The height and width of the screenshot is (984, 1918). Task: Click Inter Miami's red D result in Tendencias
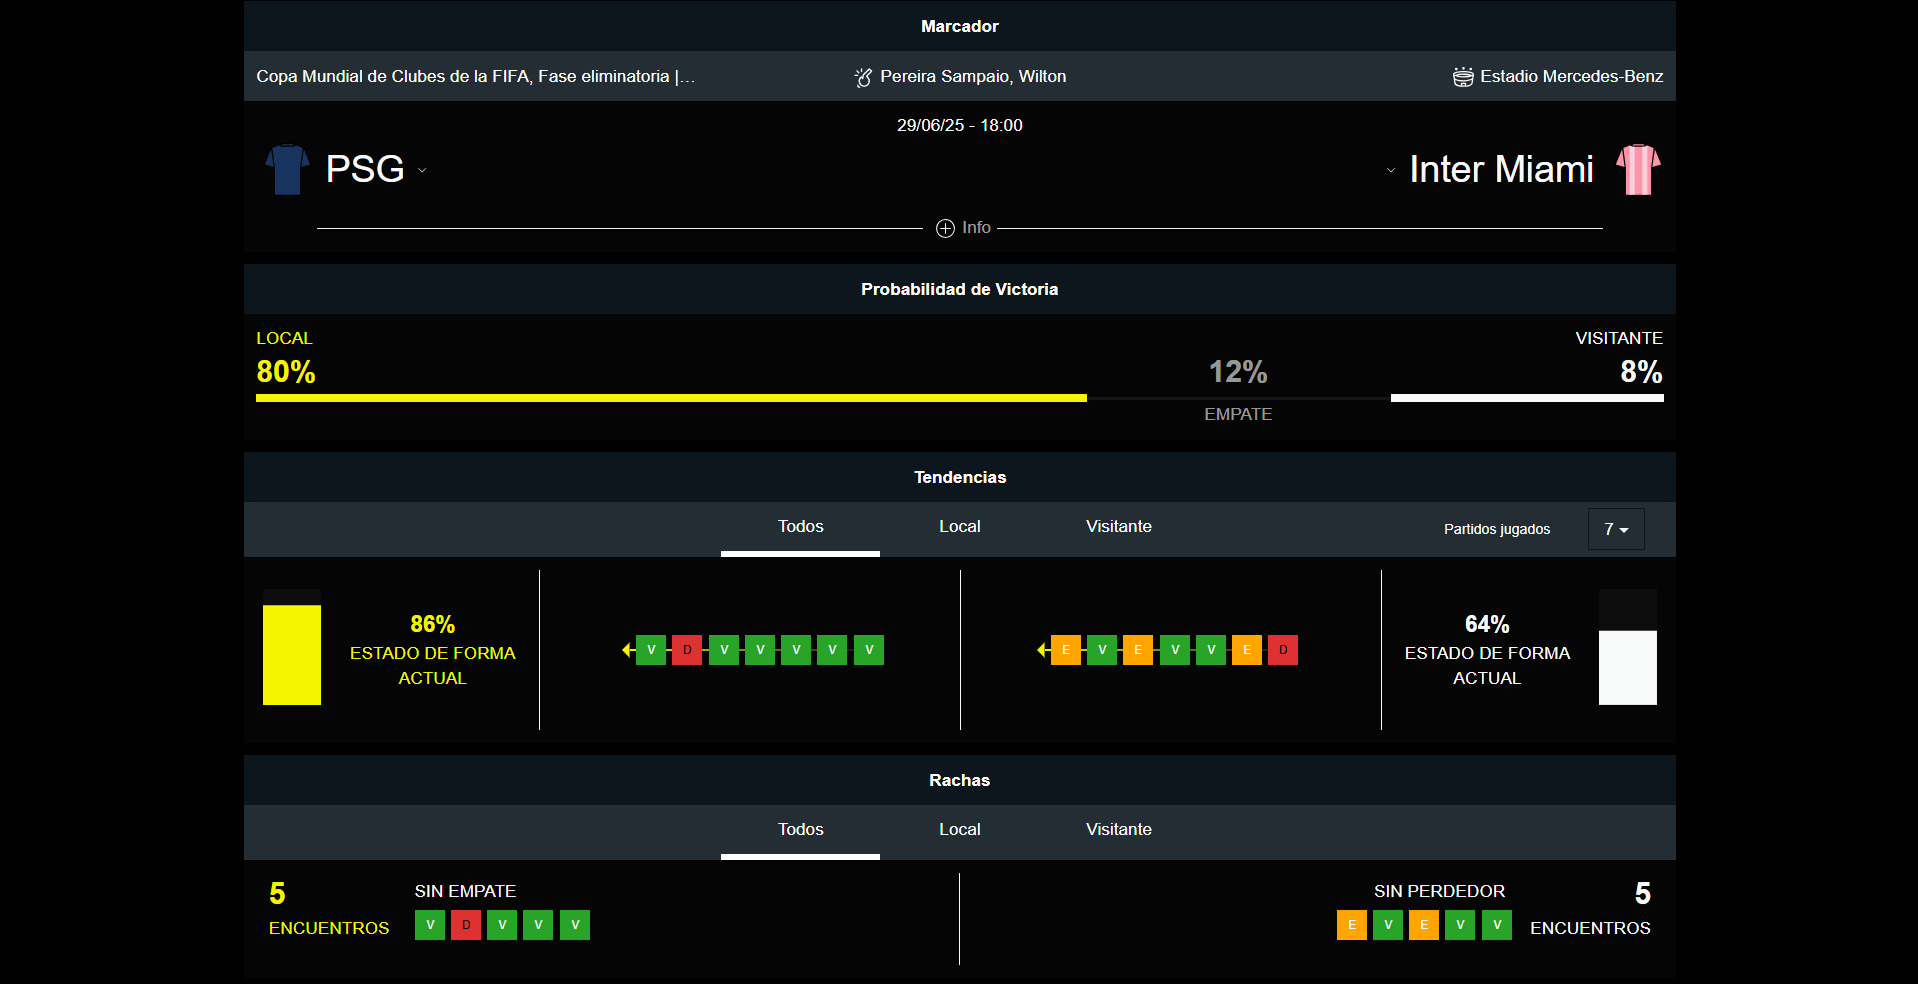click(1283, 650)
